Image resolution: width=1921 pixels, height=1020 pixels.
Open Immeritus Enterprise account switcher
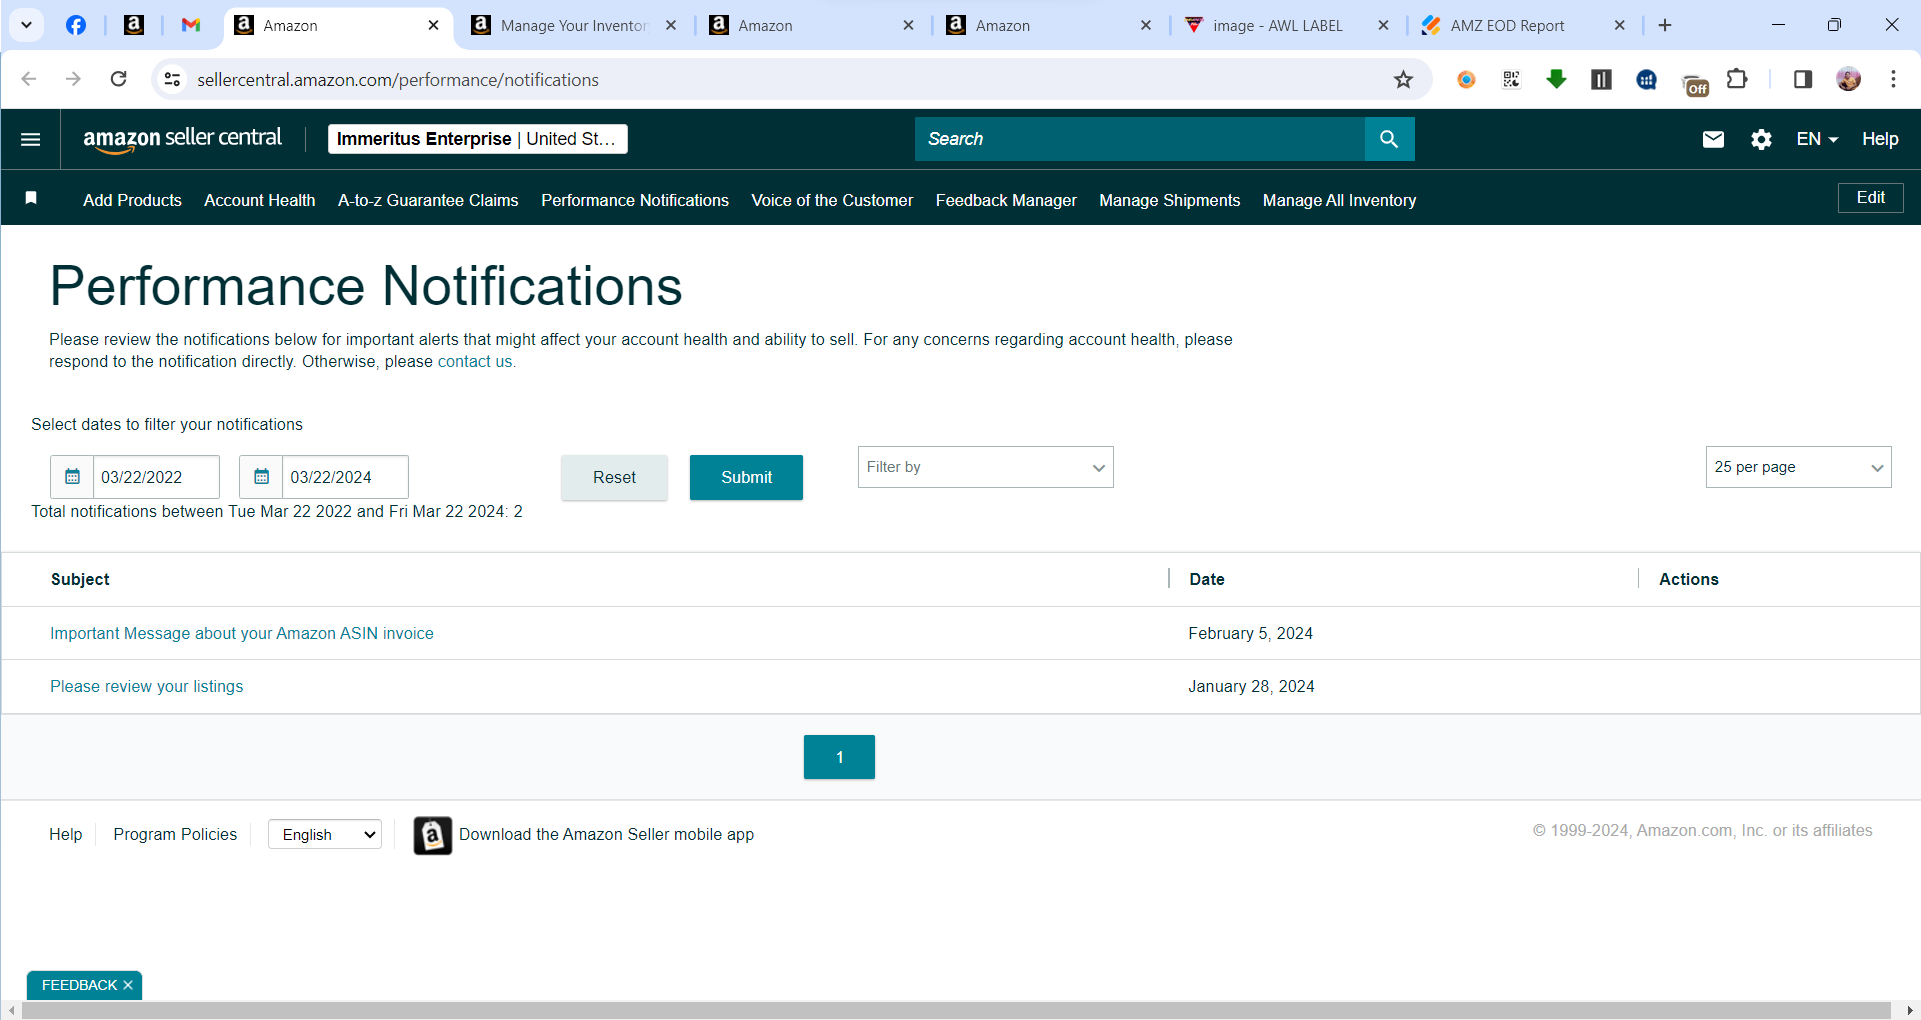click(477, 139)
